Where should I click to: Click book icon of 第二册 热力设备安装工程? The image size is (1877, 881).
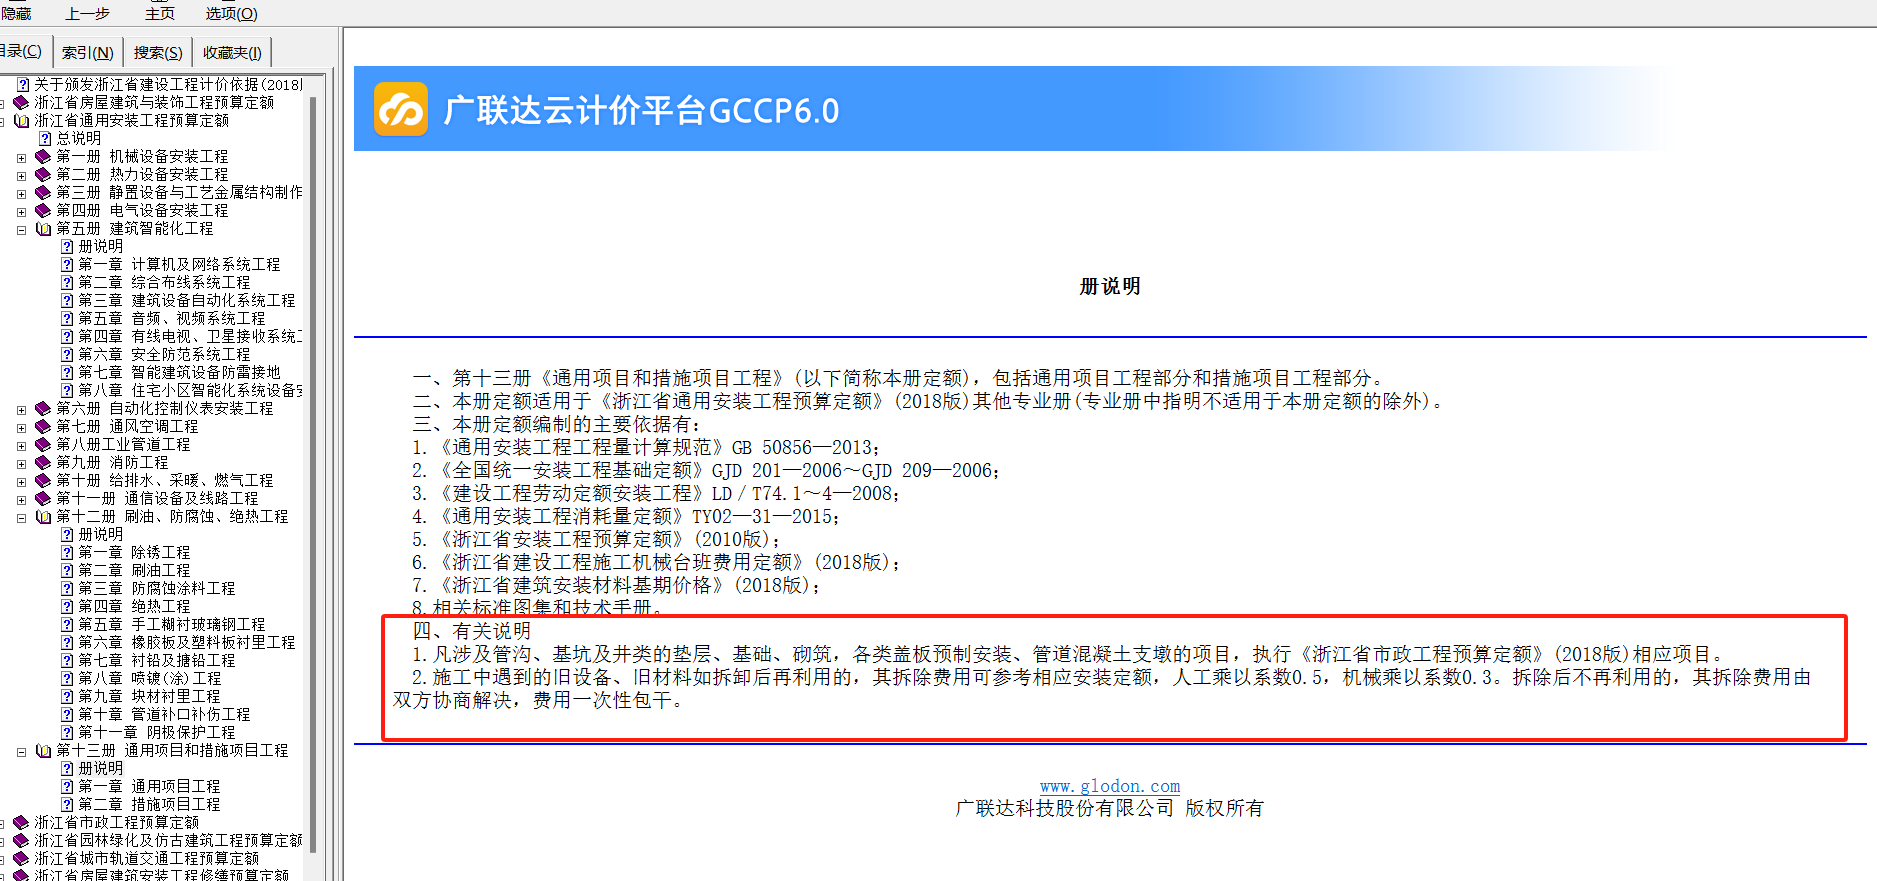[43, 174]
